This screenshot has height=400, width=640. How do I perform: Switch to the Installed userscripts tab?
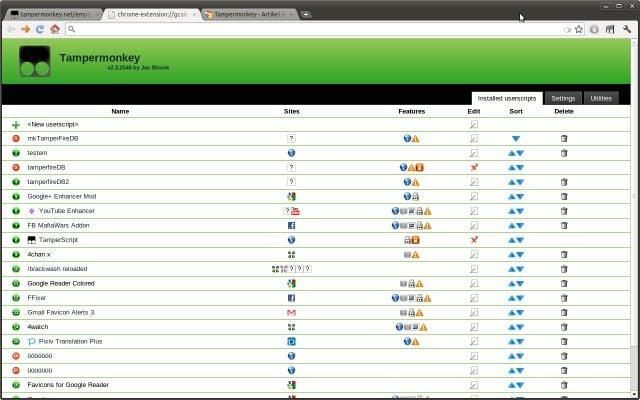(x=507, y=98)
